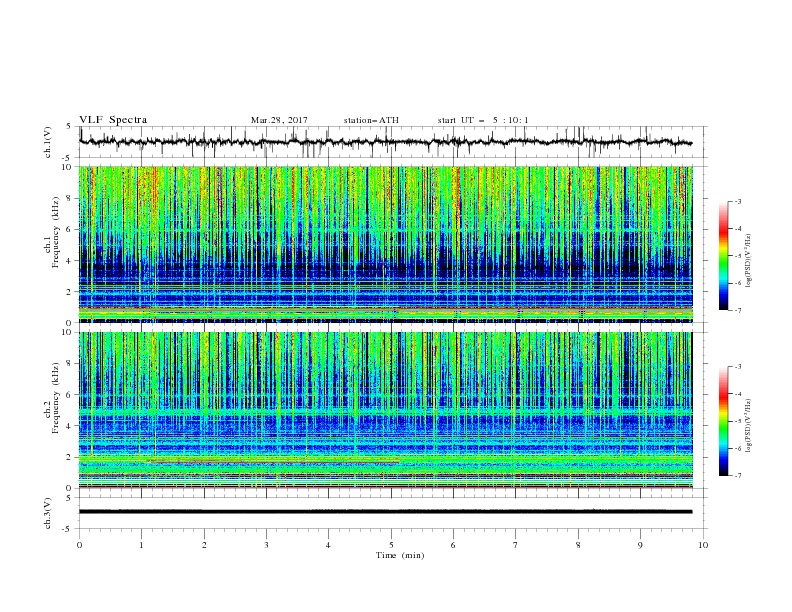Click time axis tick label "2"
The image size is (792, 612).
[204, 545]
